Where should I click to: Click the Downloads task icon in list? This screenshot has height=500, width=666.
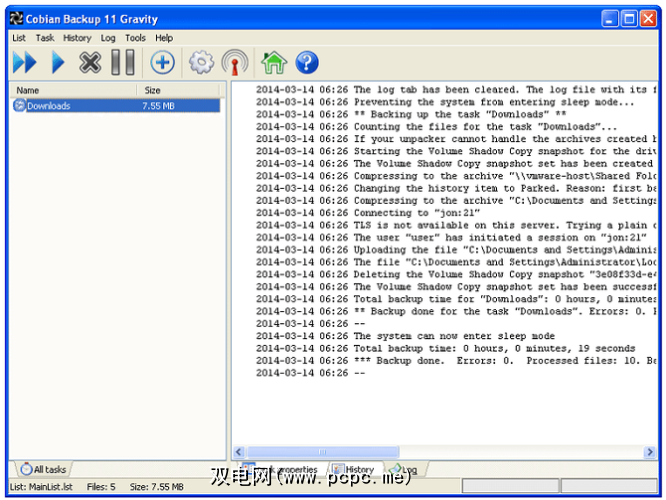20,105
